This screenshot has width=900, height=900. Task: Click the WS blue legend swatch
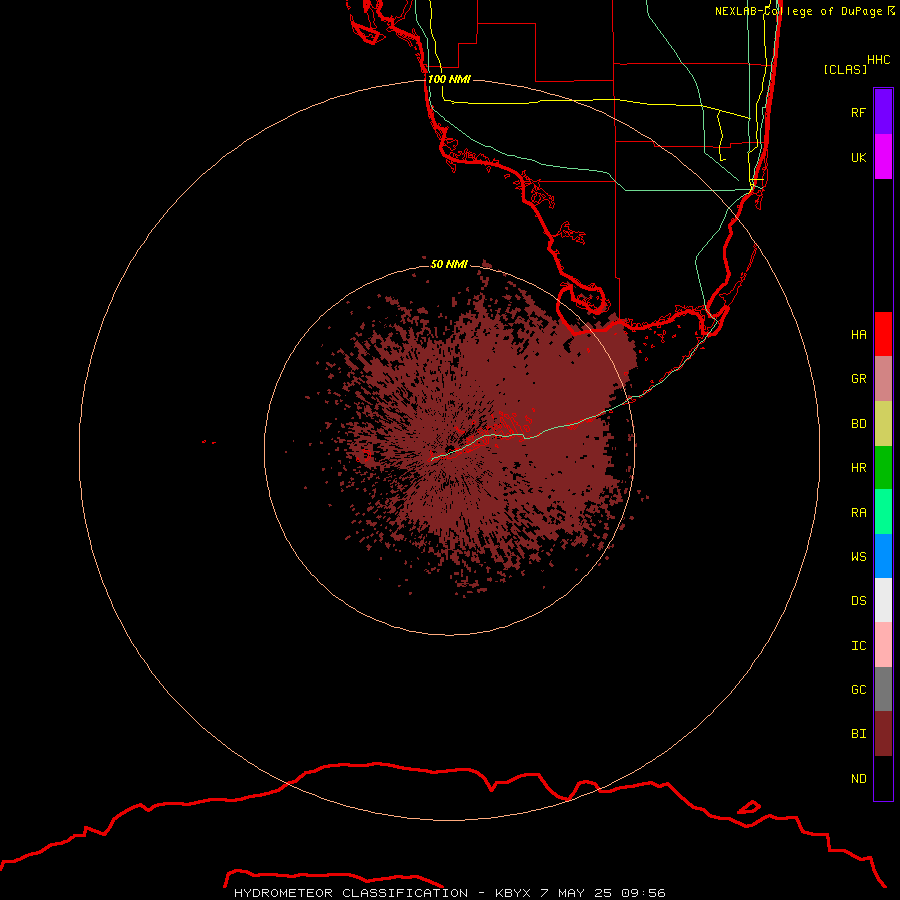[x=883, y=556]
